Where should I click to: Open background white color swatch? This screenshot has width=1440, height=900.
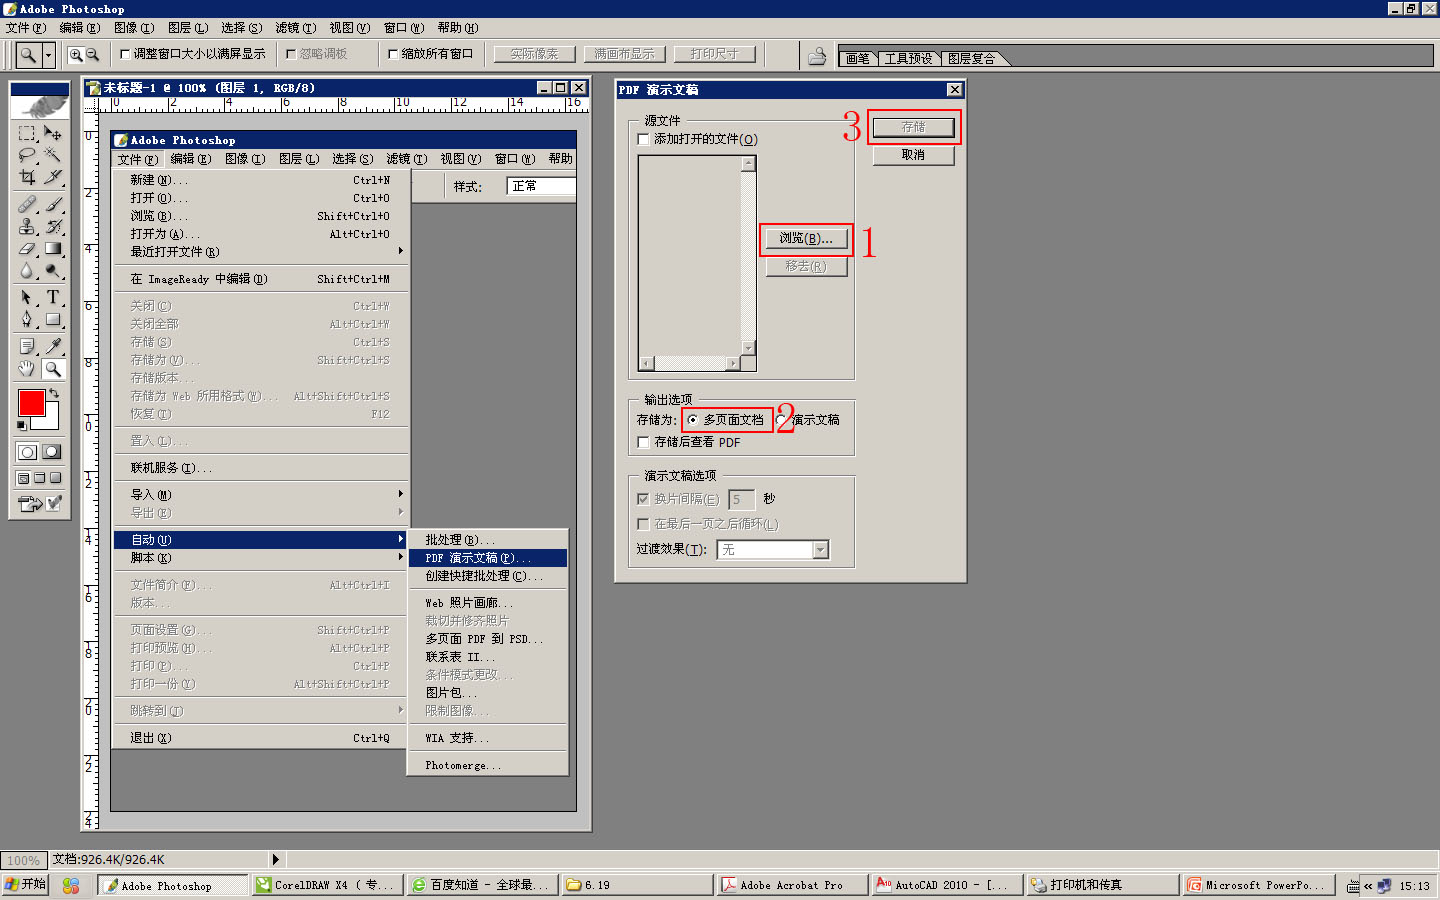(x=50, y=420)
